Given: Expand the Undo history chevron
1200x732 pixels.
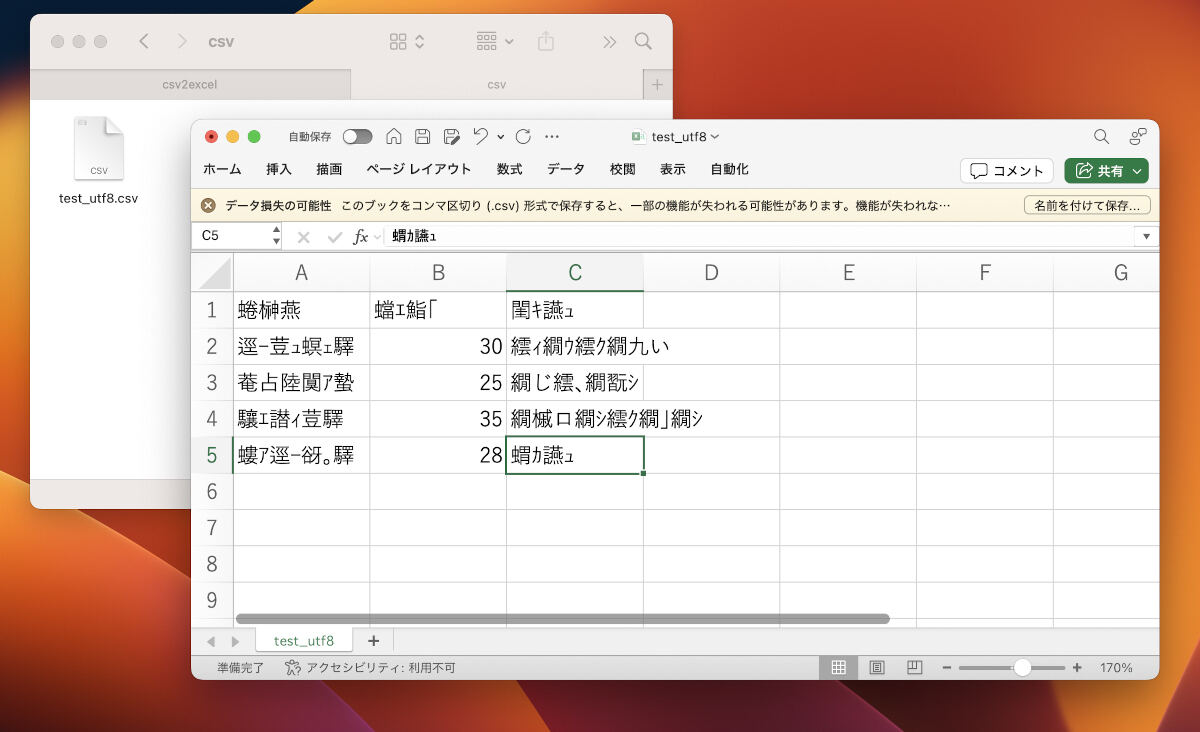Looking at the screenshot, I should pyautogui.click(x=500, y=137).
